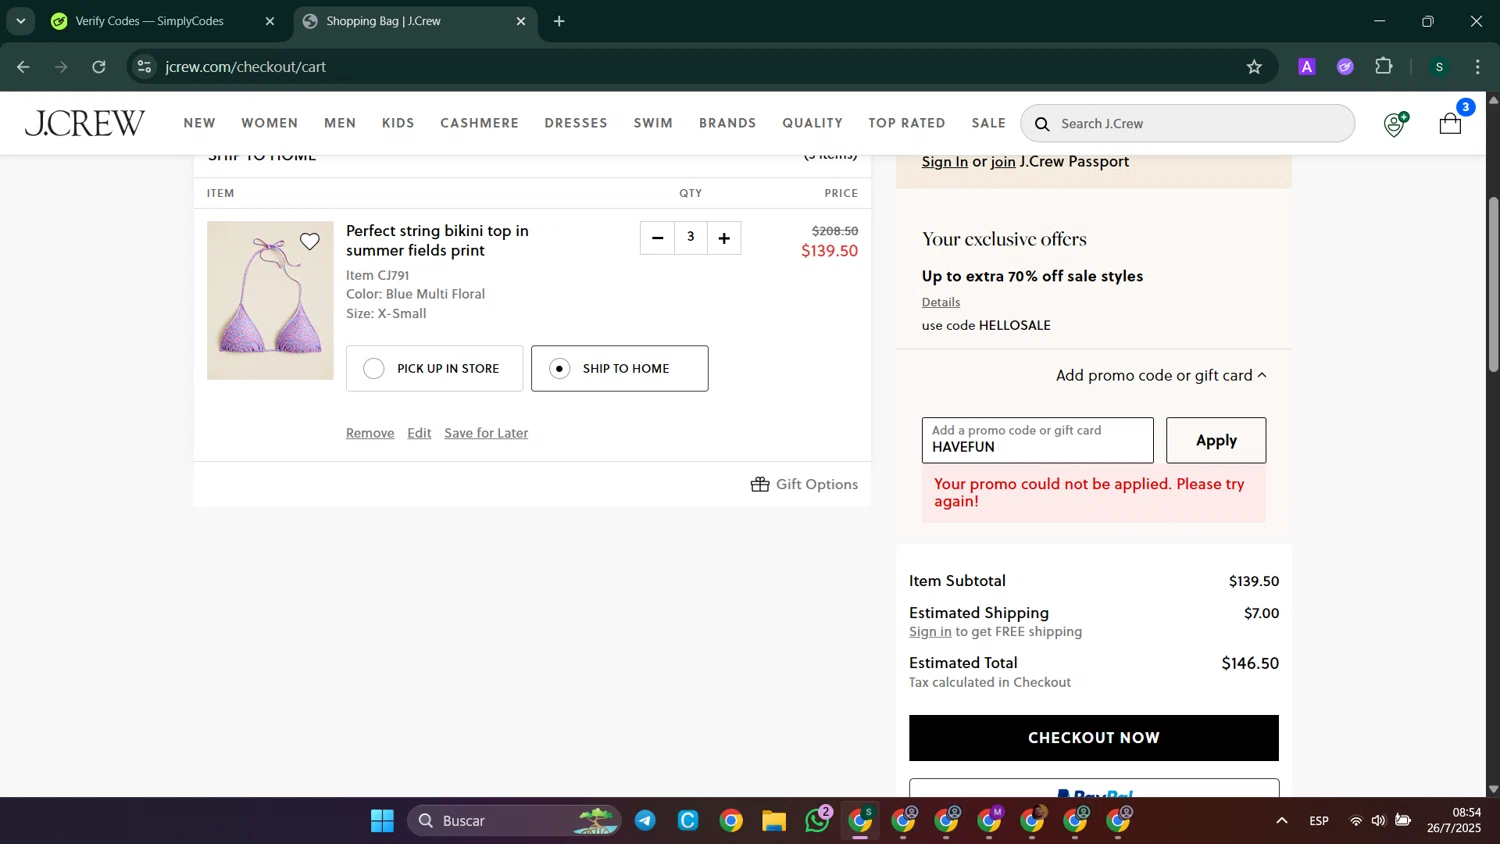Open the SALE menu category
This screenshot has width=1500, height=844.
(989, 123)
